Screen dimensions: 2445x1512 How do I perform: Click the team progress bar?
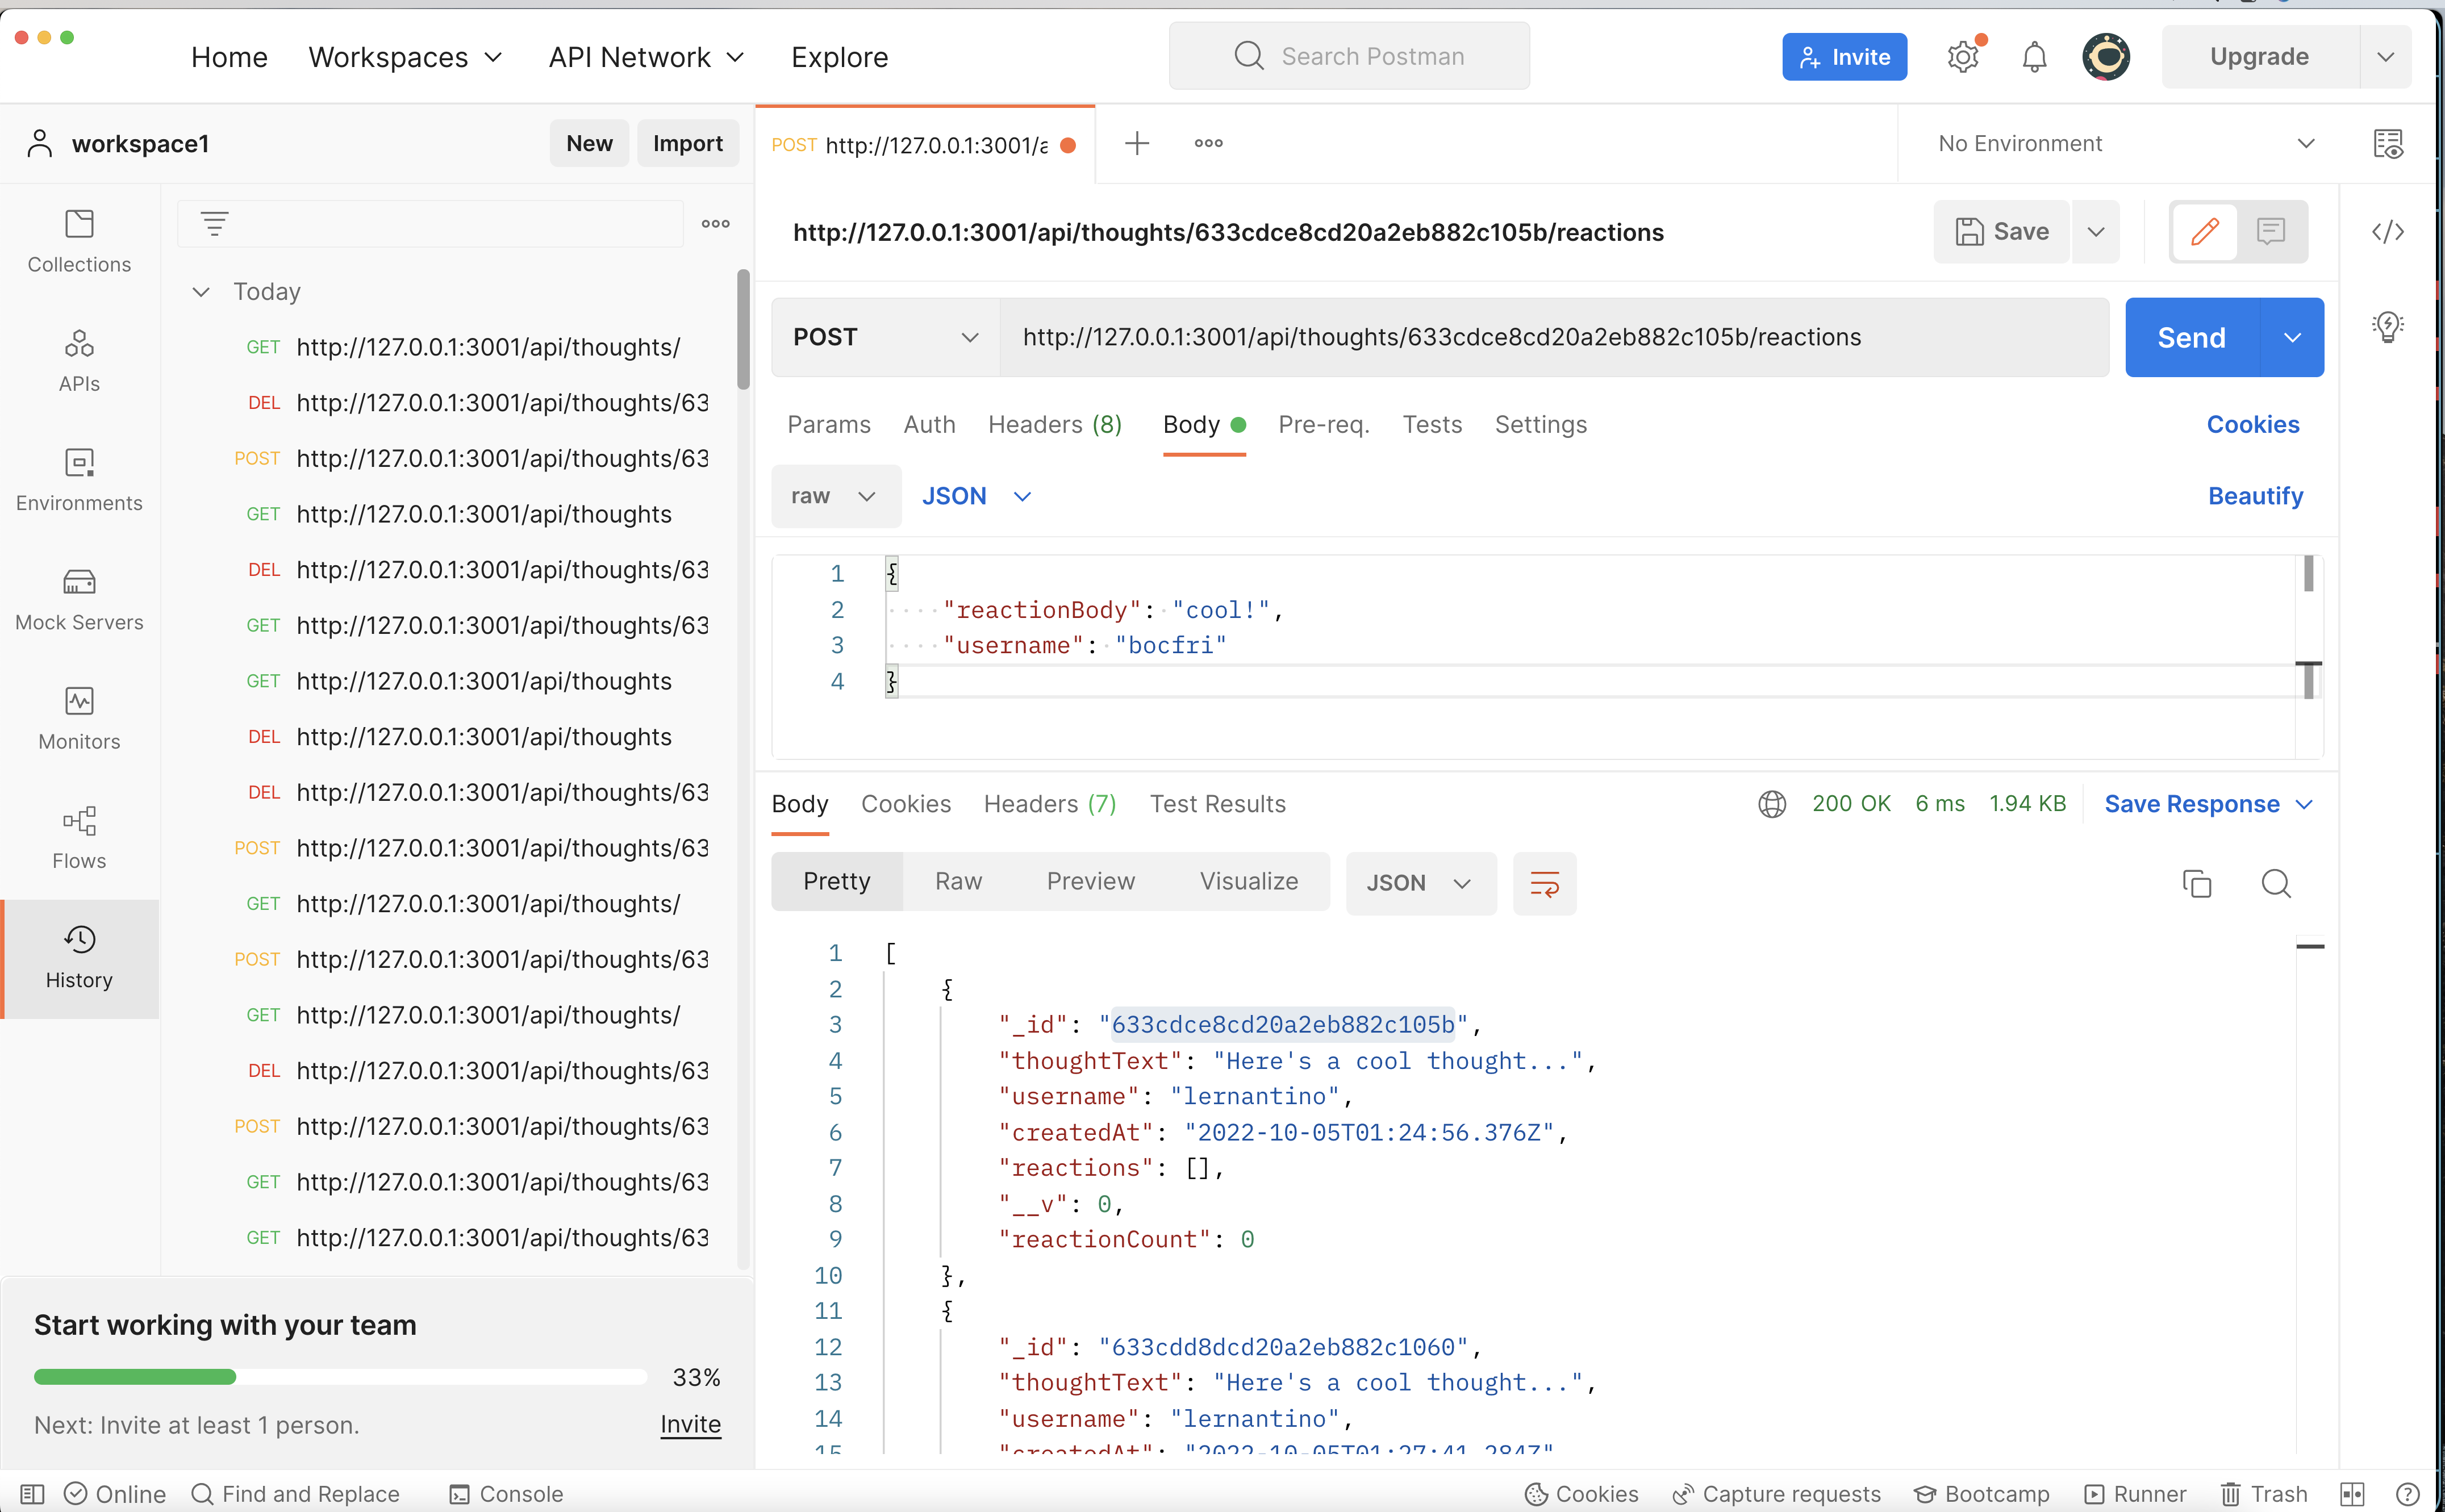tap(340, 1377)
